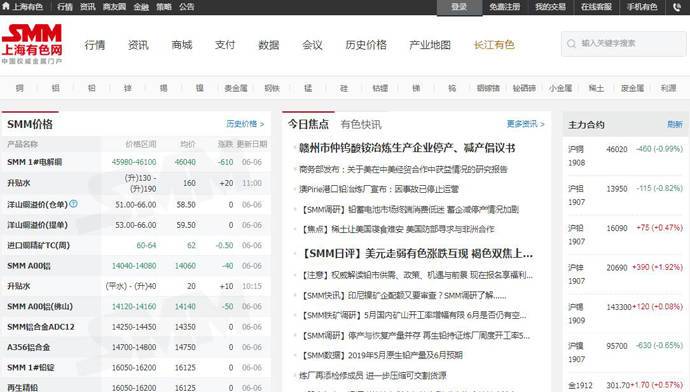Open the 更多资讯 > link
Screen dimensions: 690x392
(x=525, y=124)
